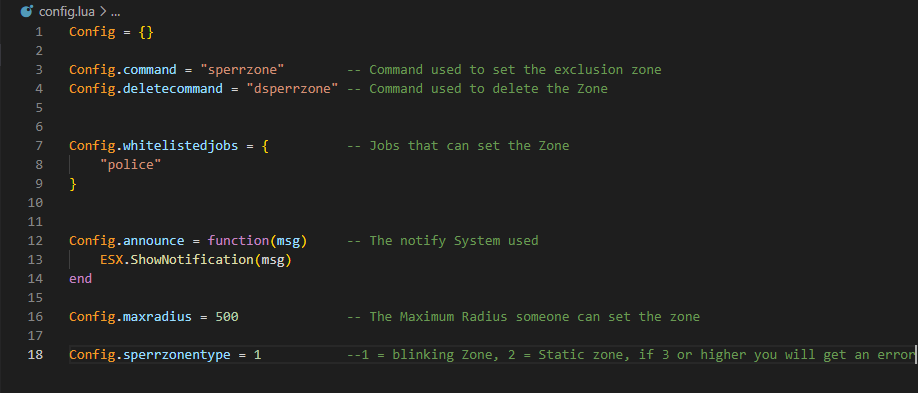Click the maxradius value 500
The width and height of the screenshot is (918, 393).
click(227, 317)
